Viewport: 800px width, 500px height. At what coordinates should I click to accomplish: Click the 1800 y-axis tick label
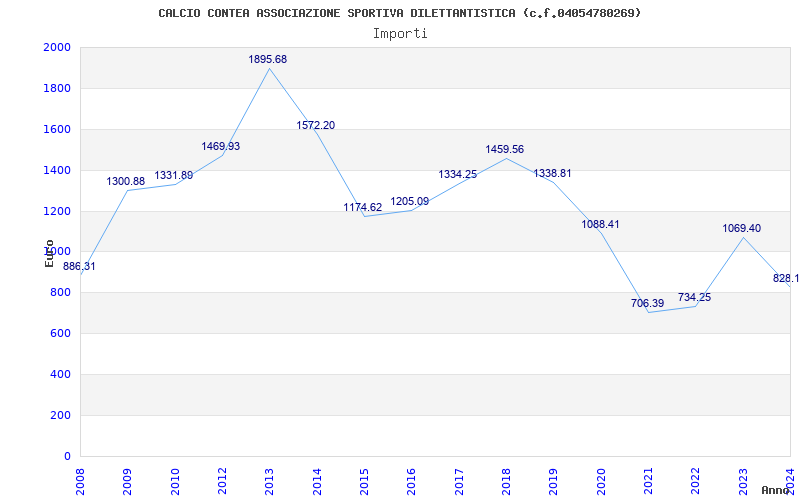57,88
